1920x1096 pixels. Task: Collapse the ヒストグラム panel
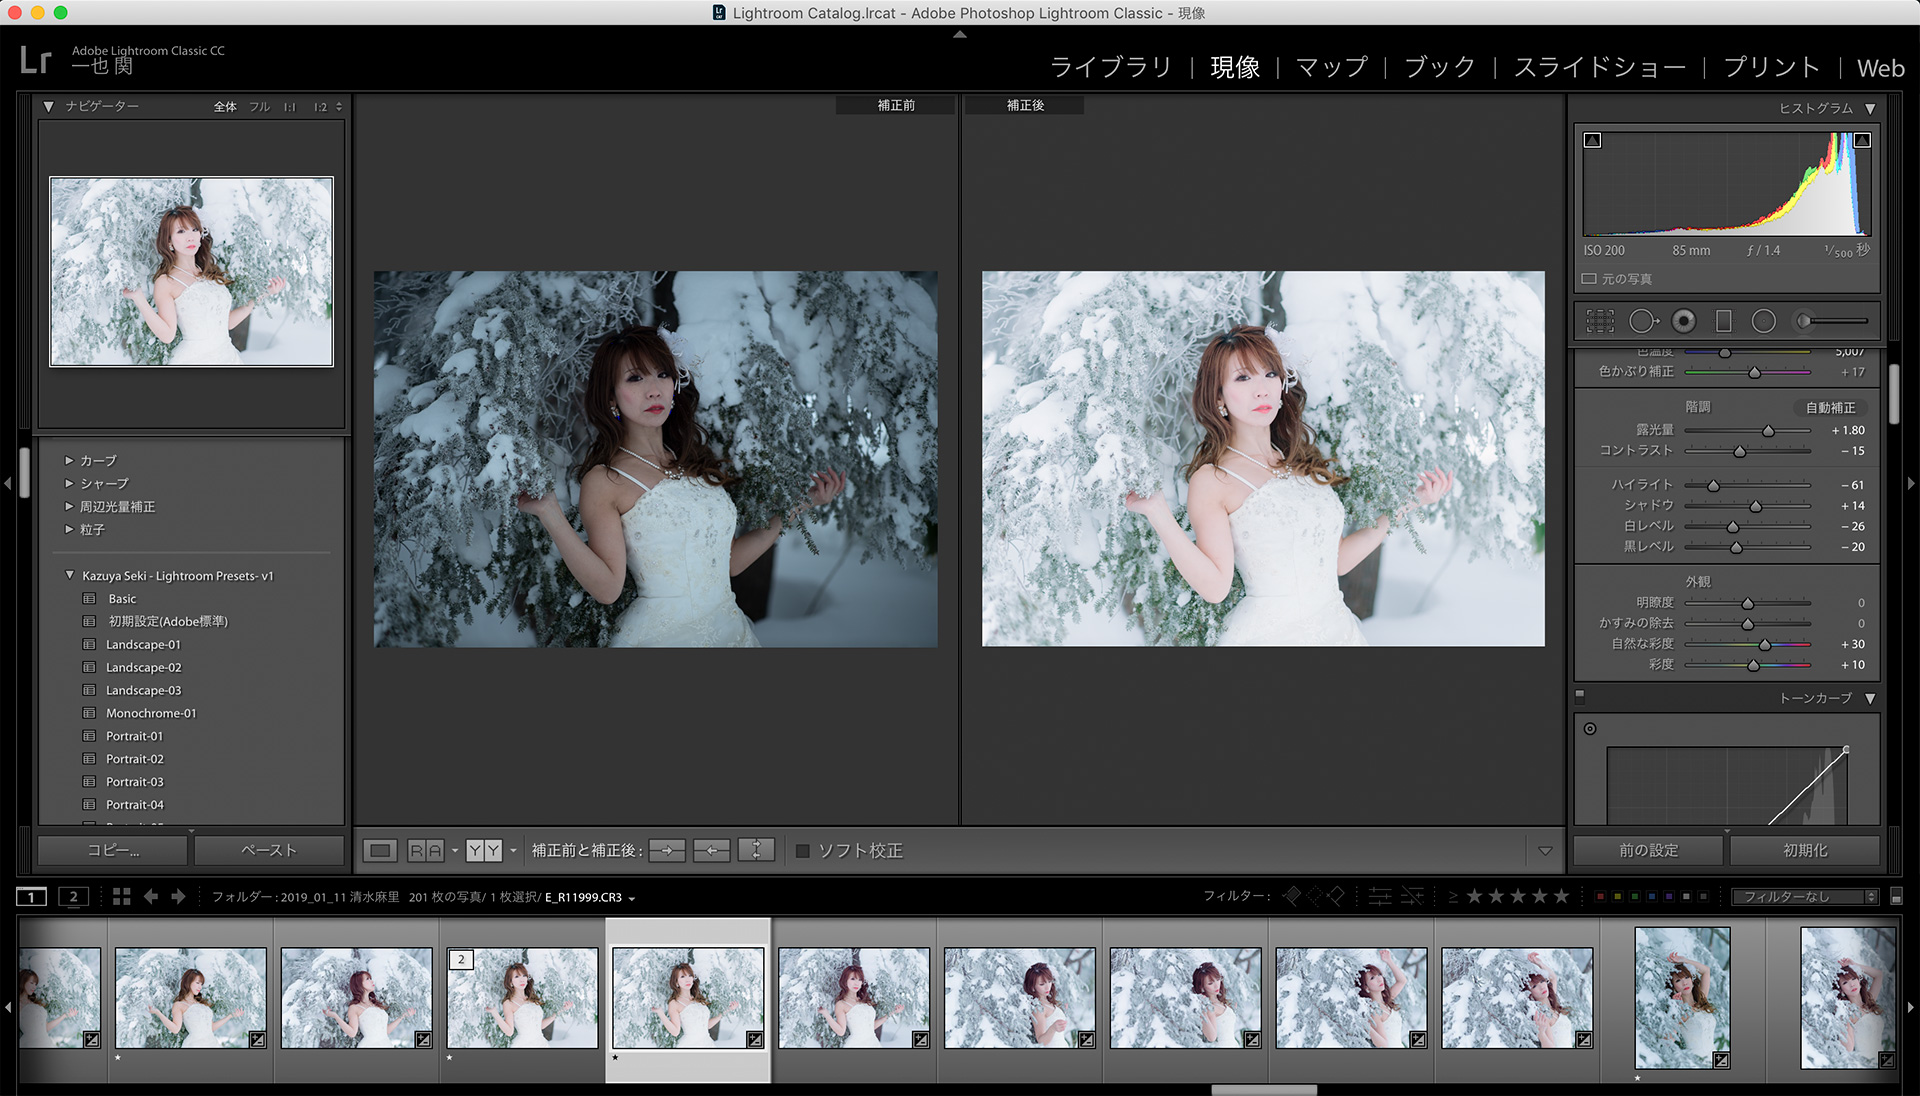(x=1870, y=108)
